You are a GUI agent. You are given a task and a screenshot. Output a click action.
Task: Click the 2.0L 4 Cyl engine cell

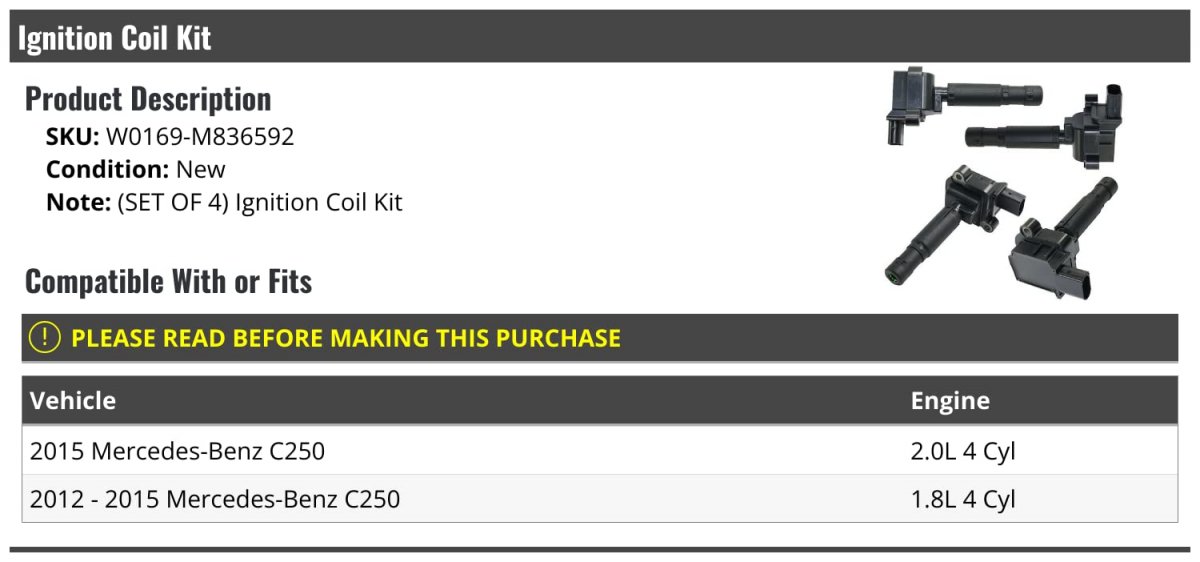(962, 451)
